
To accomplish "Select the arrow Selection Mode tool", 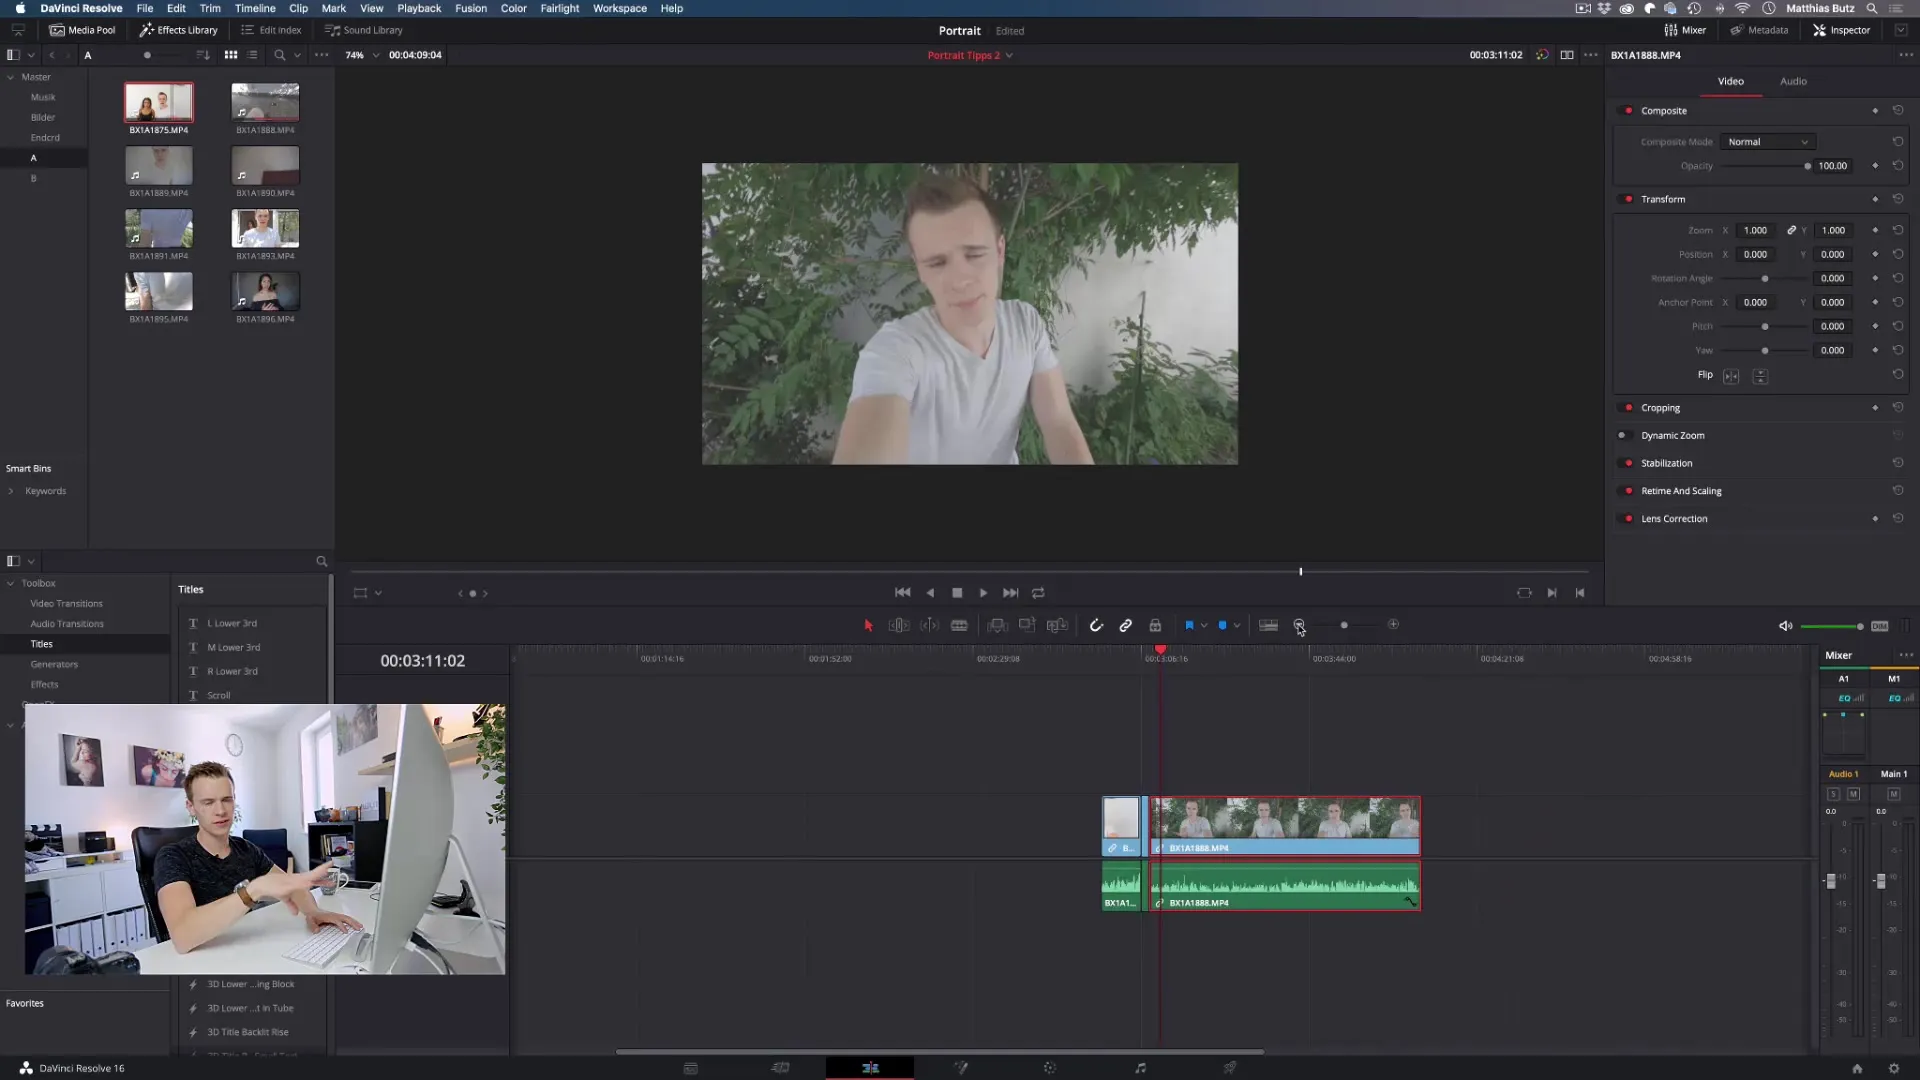I will pyautogui.click(x=868, y=625).
